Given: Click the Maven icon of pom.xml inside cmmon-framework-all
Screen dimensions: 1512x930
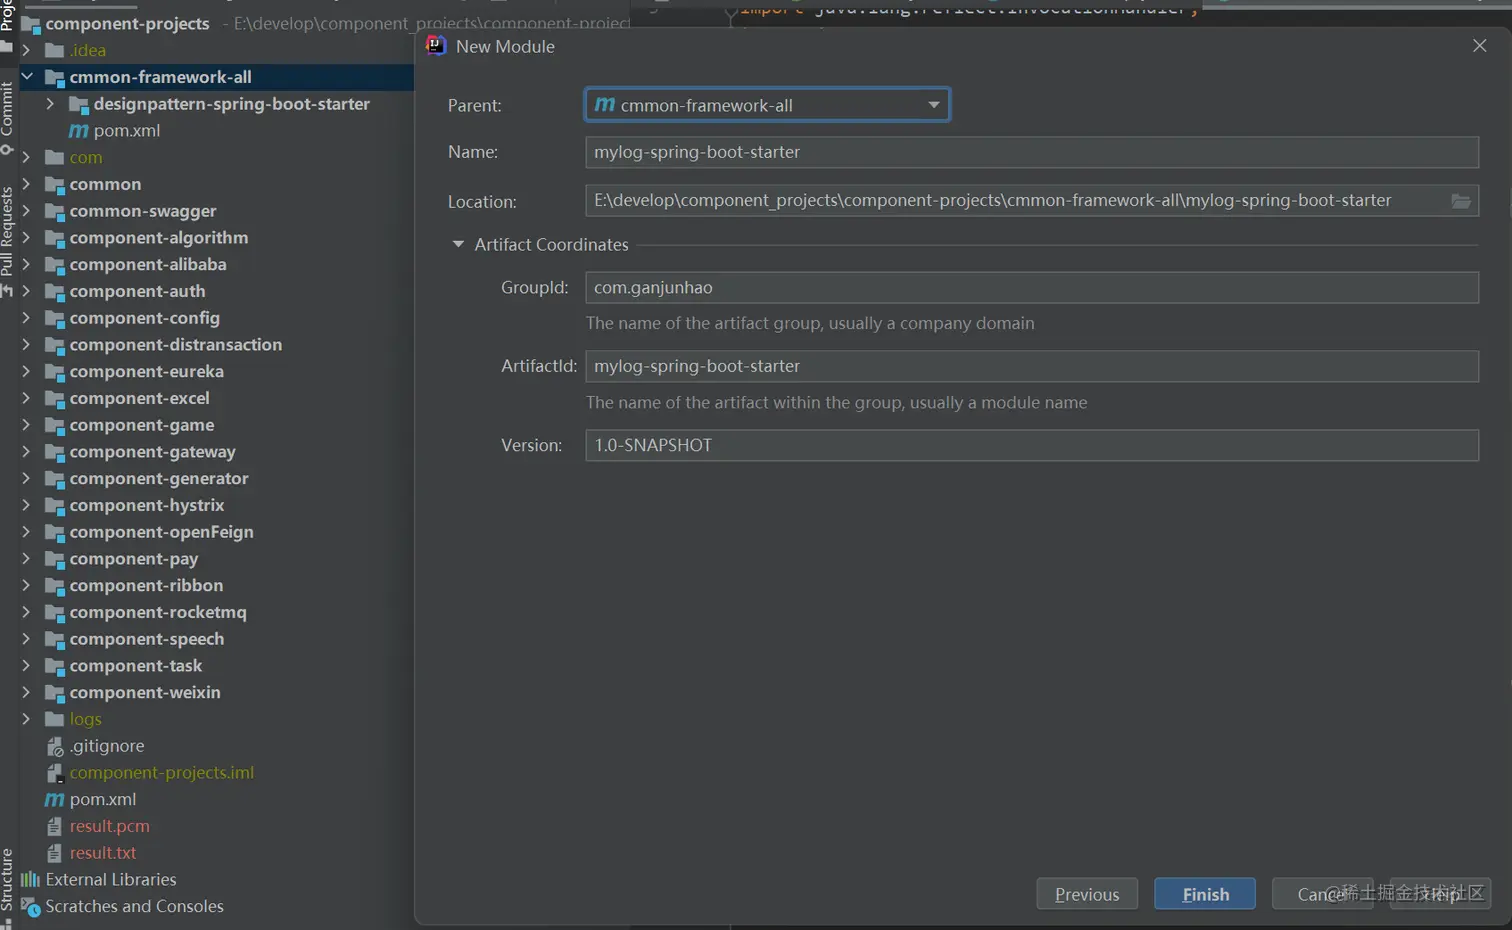Looking at the screenshot, I should pyautogui.click(x=79, y=131).
